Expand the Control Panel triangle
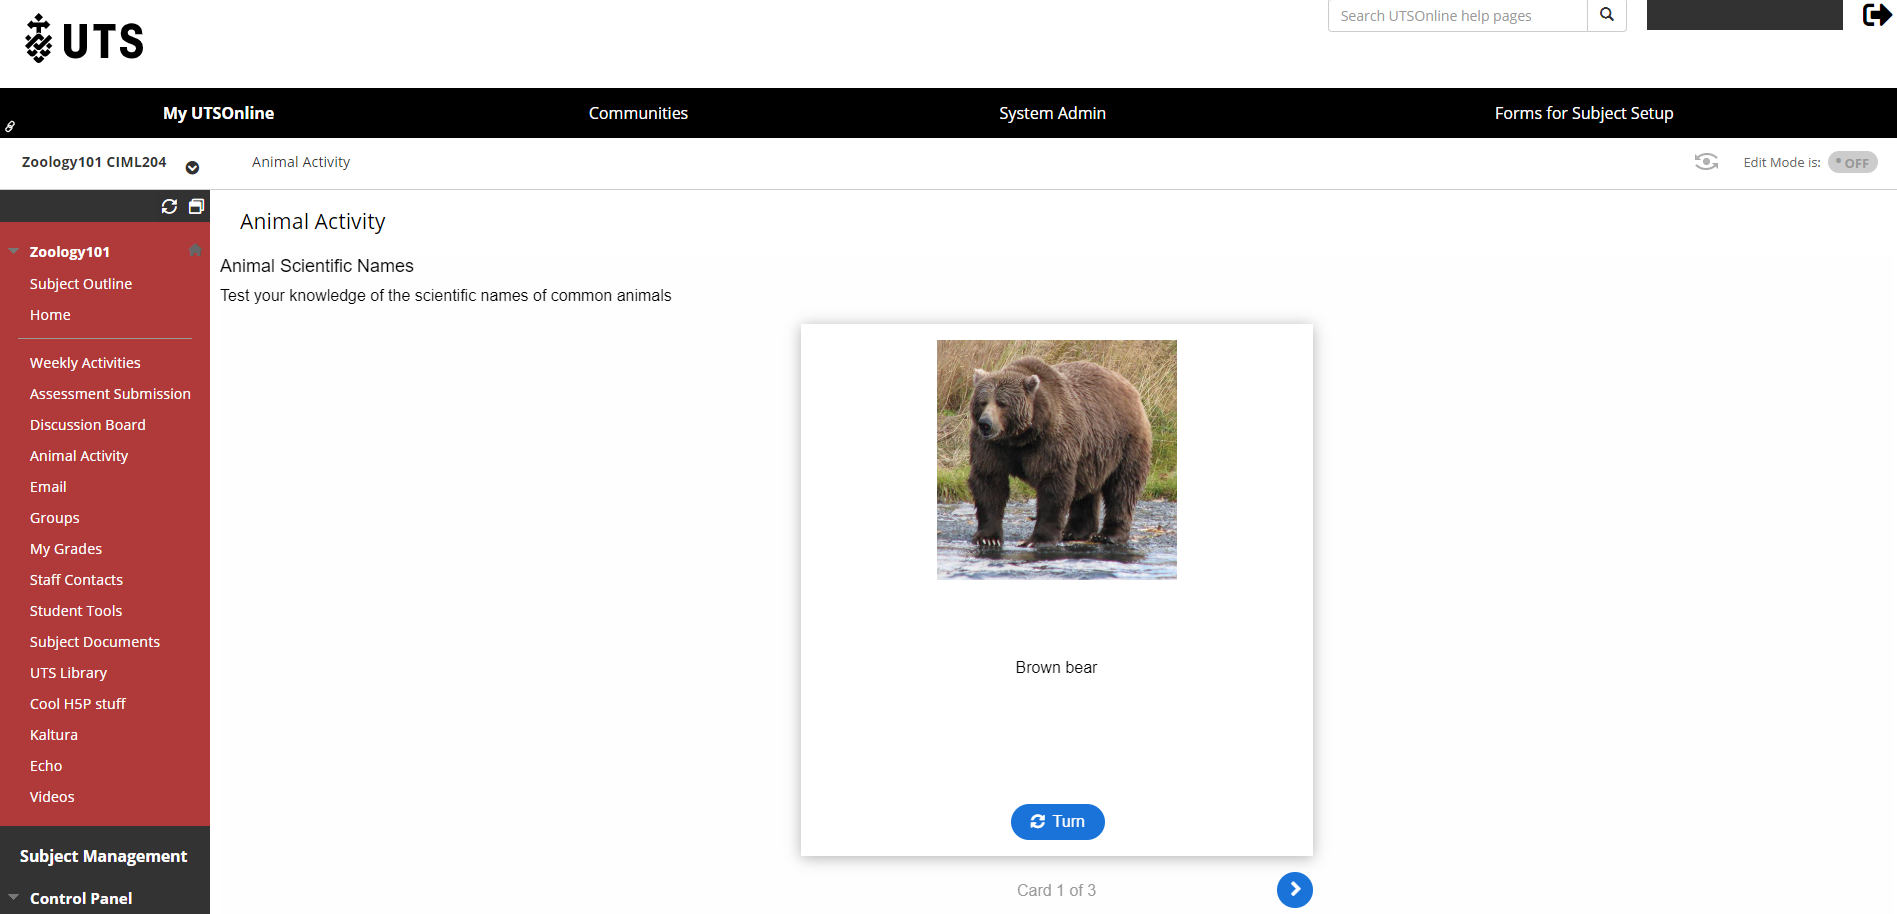The height and width of the screenshot is (914, 1897). tap(14, 897)
